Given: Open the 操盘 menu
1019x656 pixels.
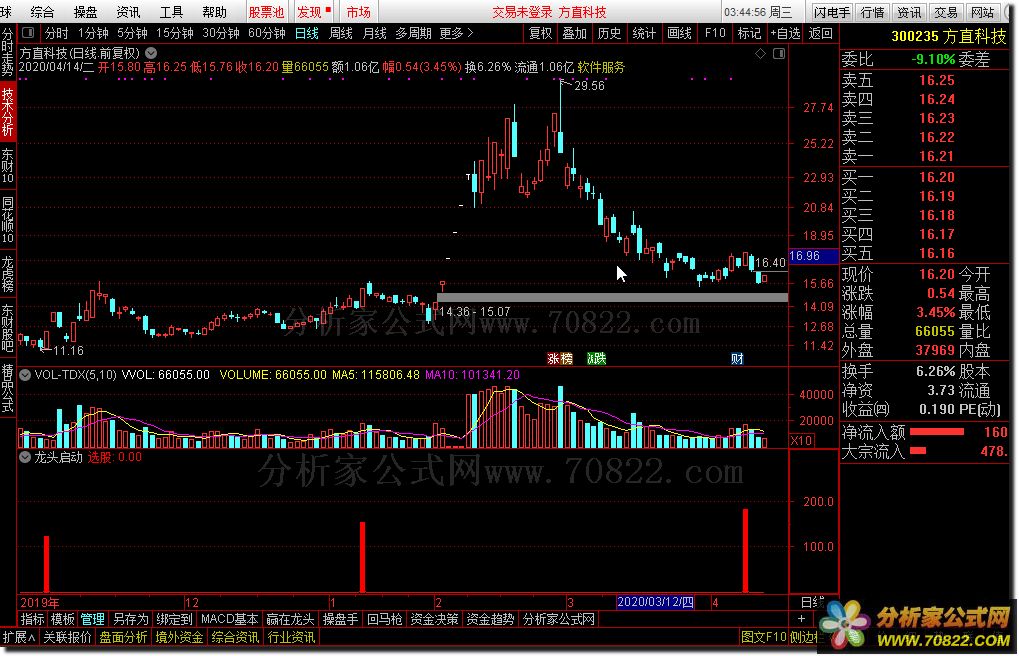Looking at the screenshot, I should click(x=85, y=12).
